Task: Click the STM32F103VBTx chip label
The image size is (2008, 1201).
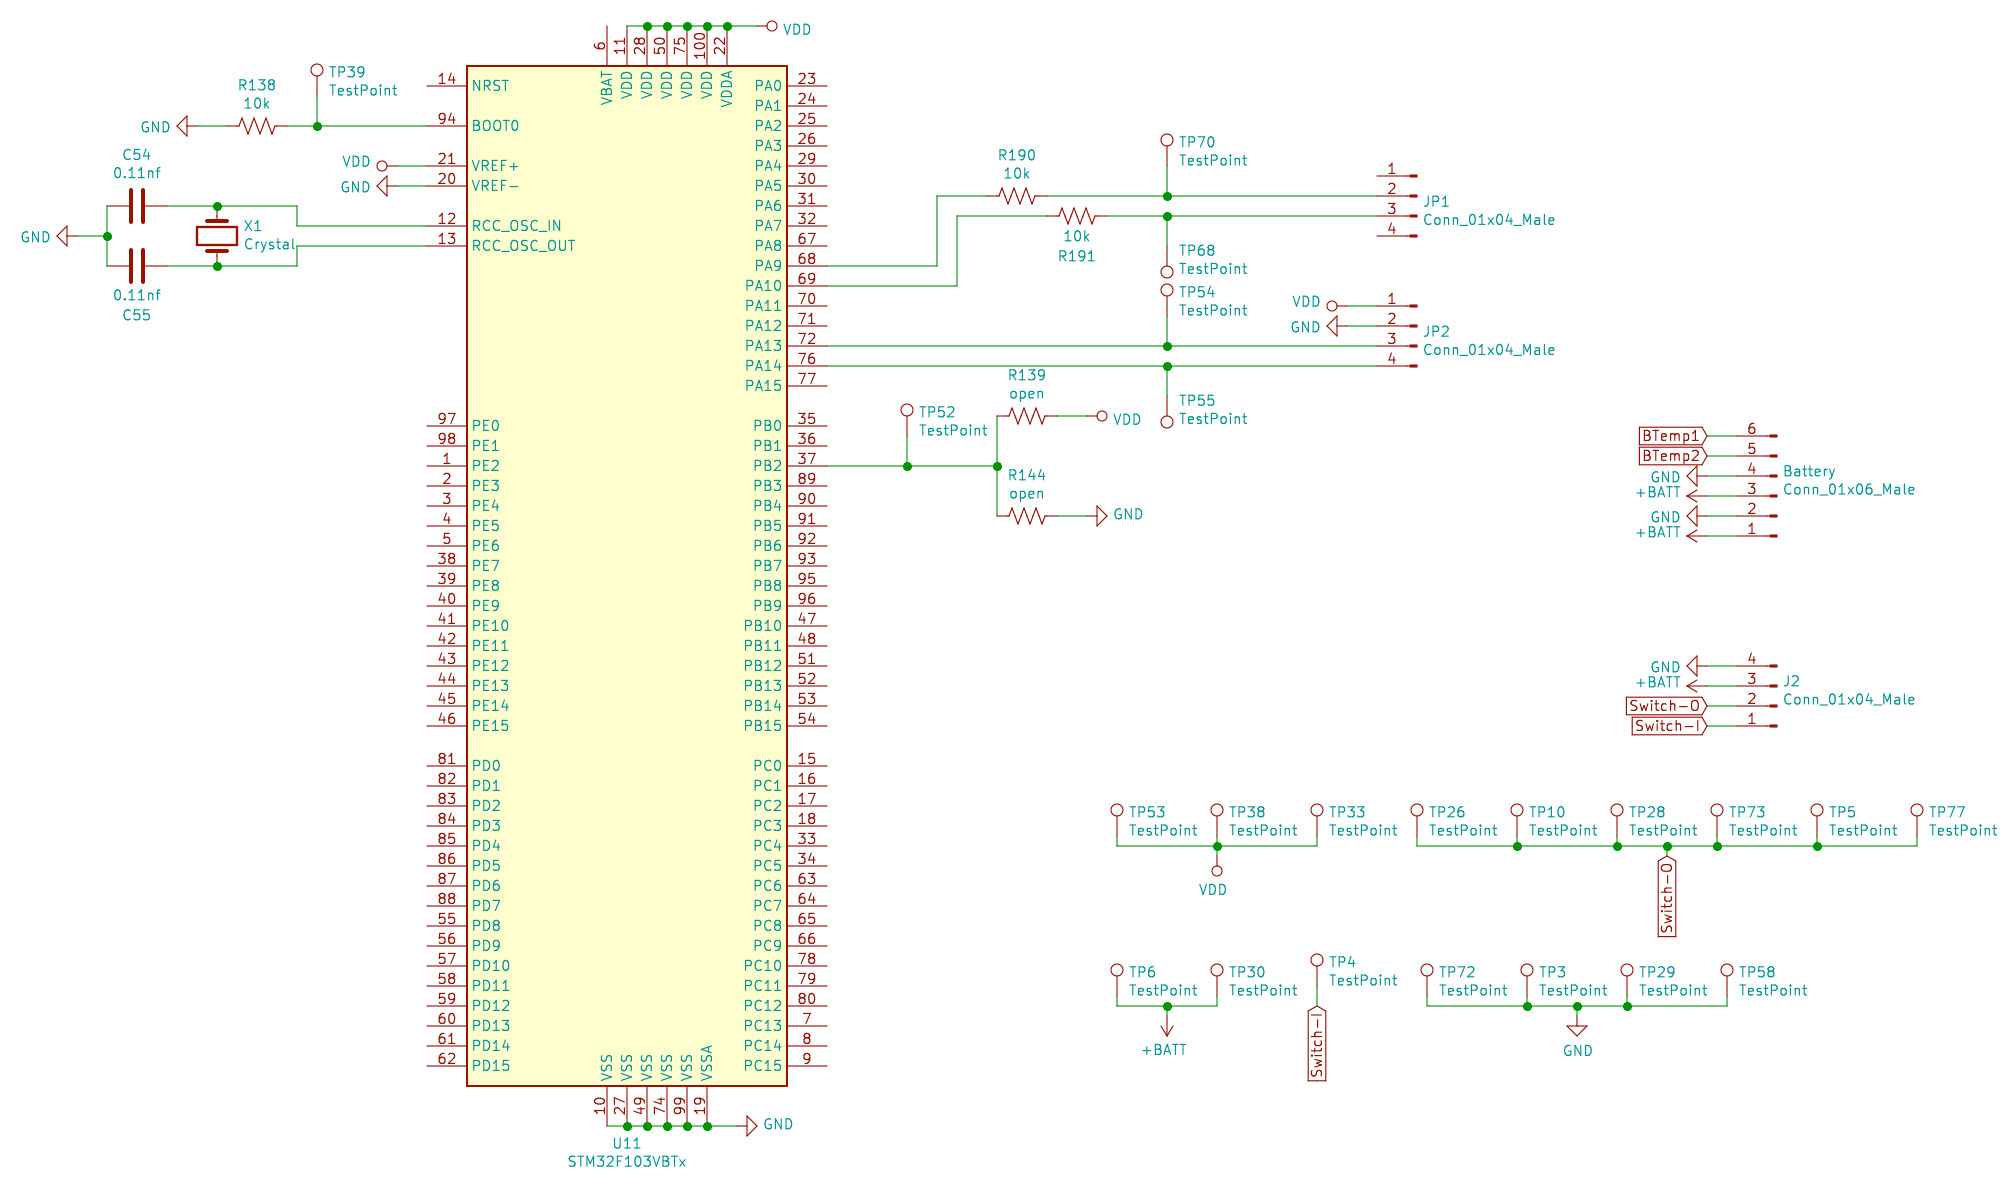Action: [627, 1162]
